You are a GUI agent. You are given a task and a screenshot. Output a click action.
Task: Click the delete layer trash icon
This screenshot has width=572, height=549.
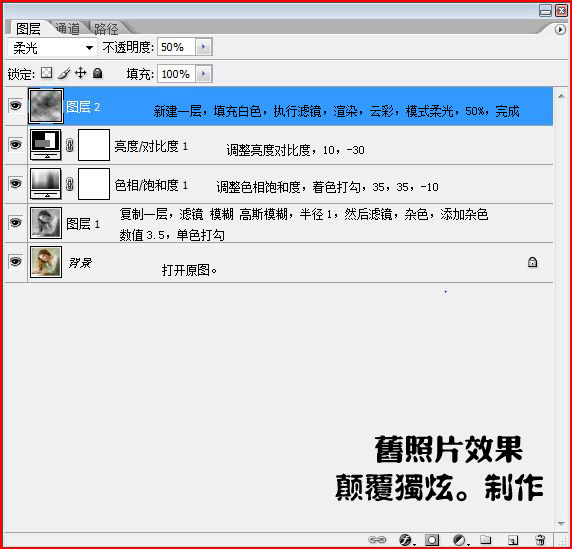(540, 540)
